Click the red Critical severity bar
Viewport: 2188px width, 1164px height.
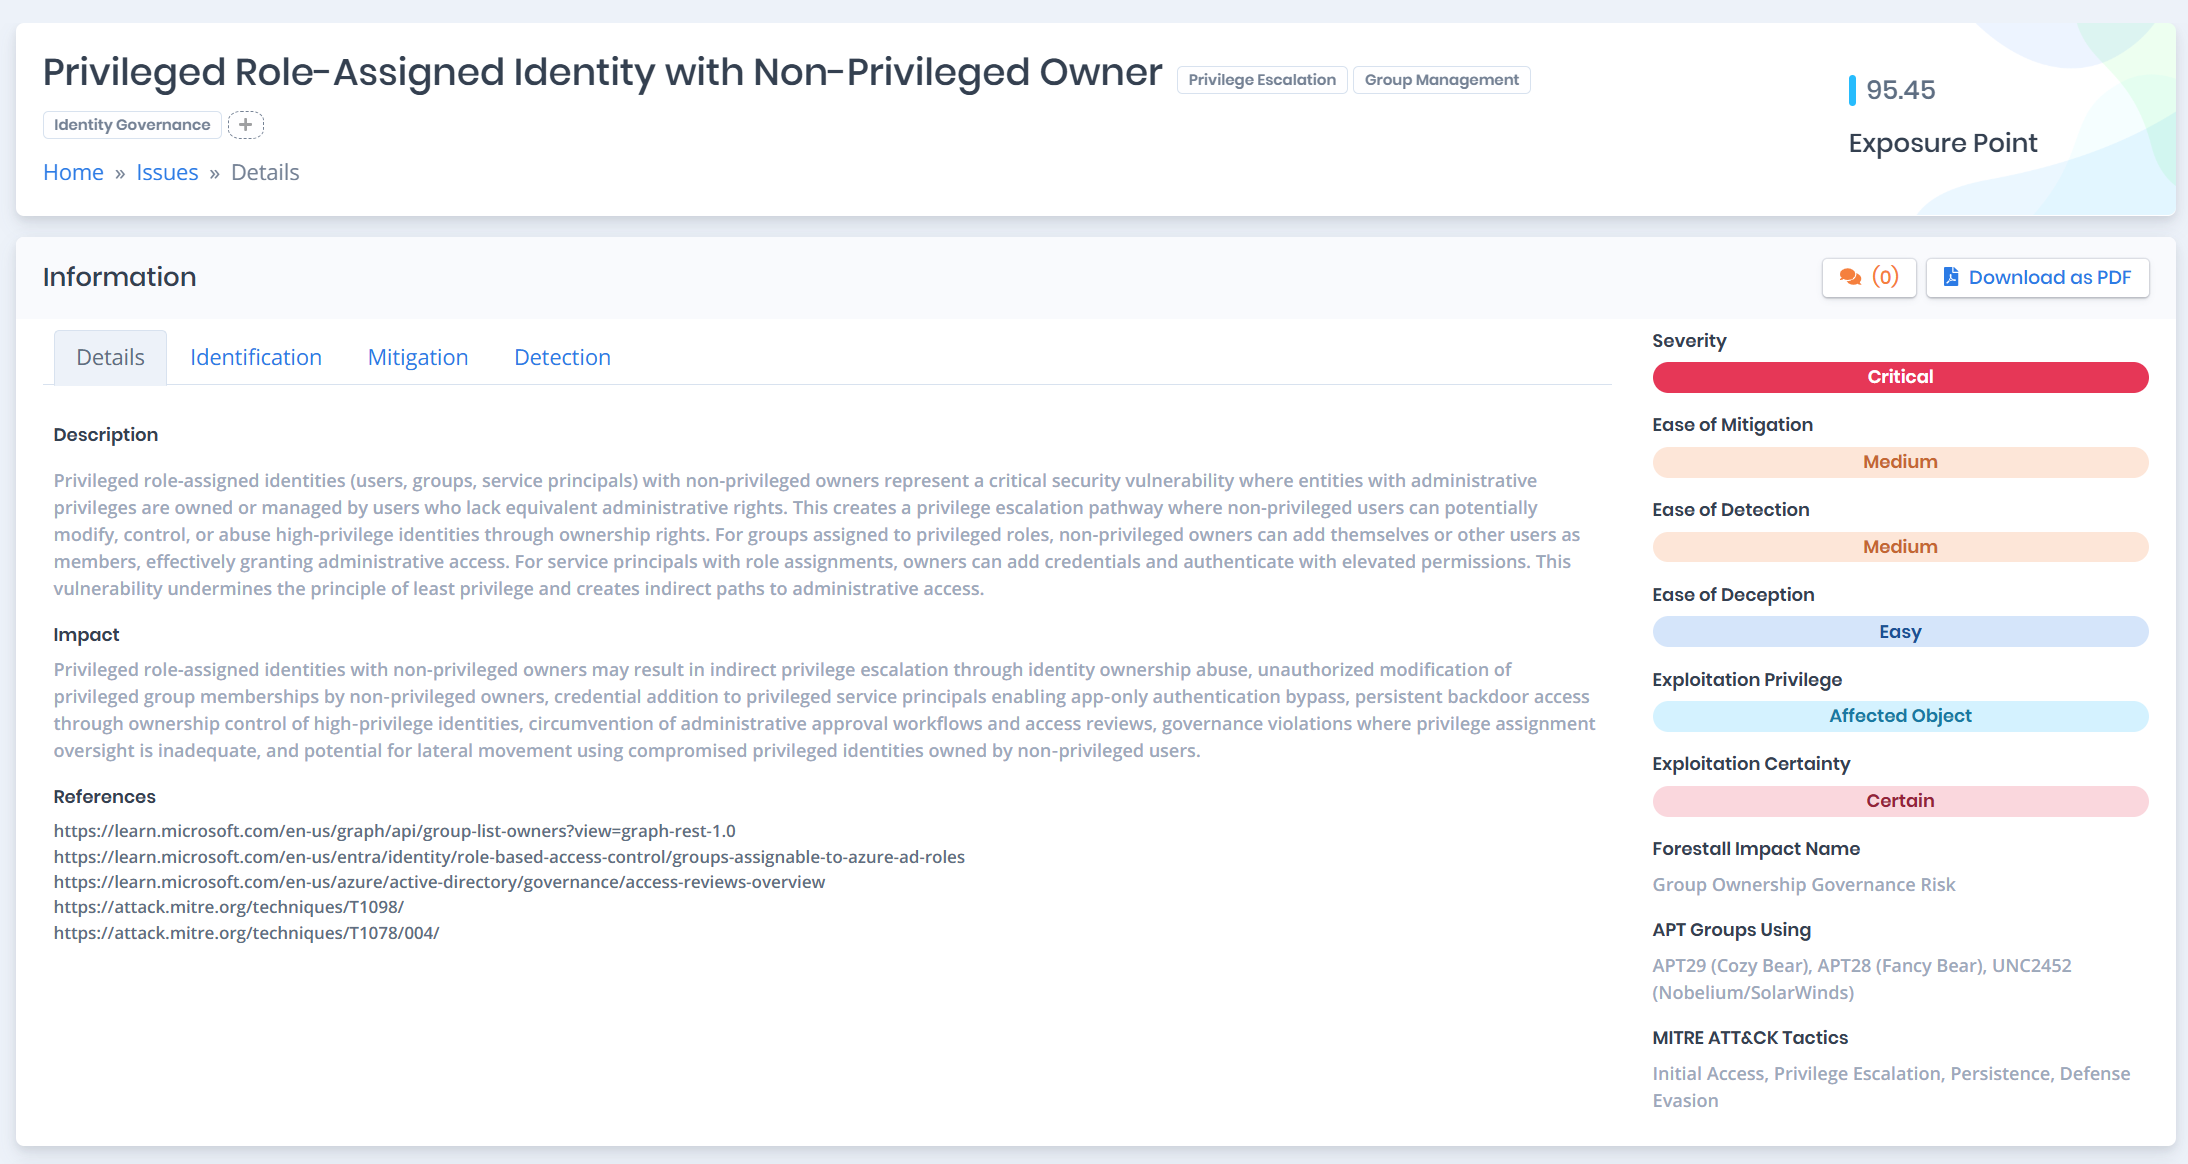1900,377
